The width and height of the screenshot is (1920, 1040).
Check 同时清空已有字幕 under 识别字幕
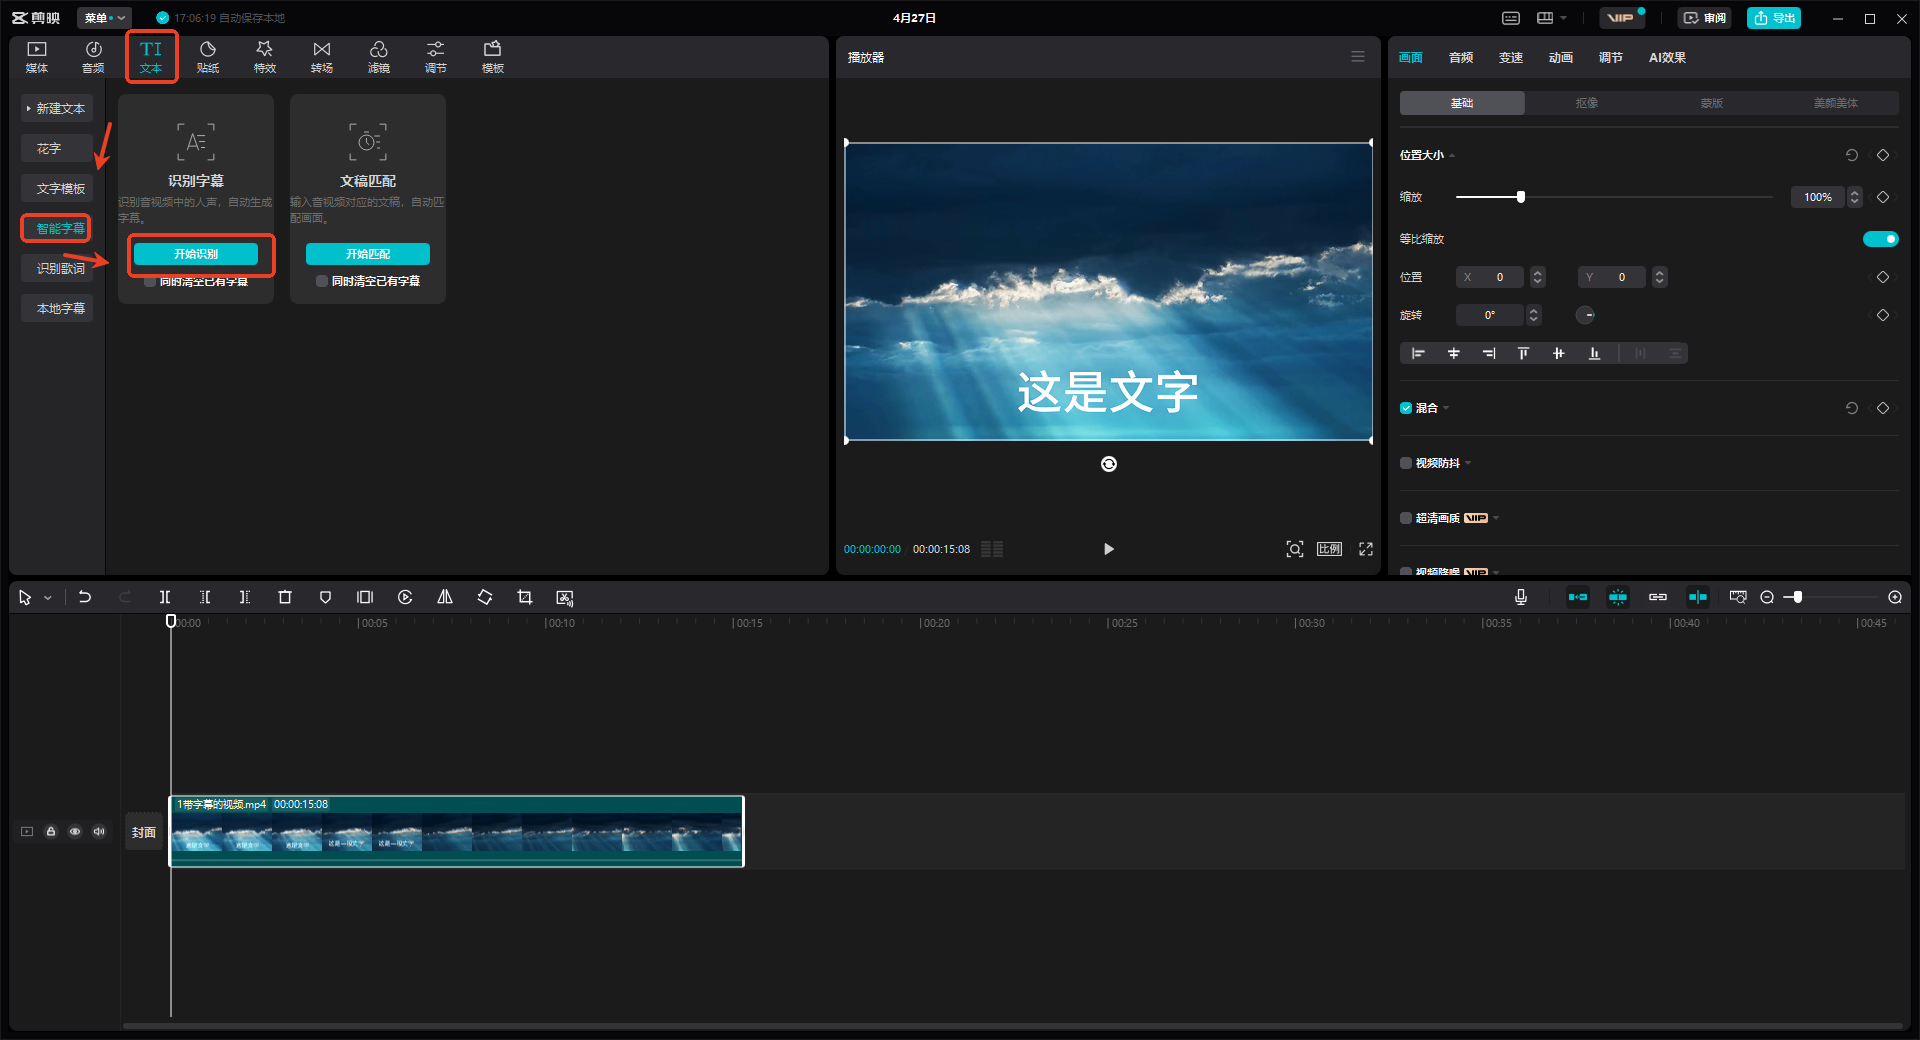point(150,282)
